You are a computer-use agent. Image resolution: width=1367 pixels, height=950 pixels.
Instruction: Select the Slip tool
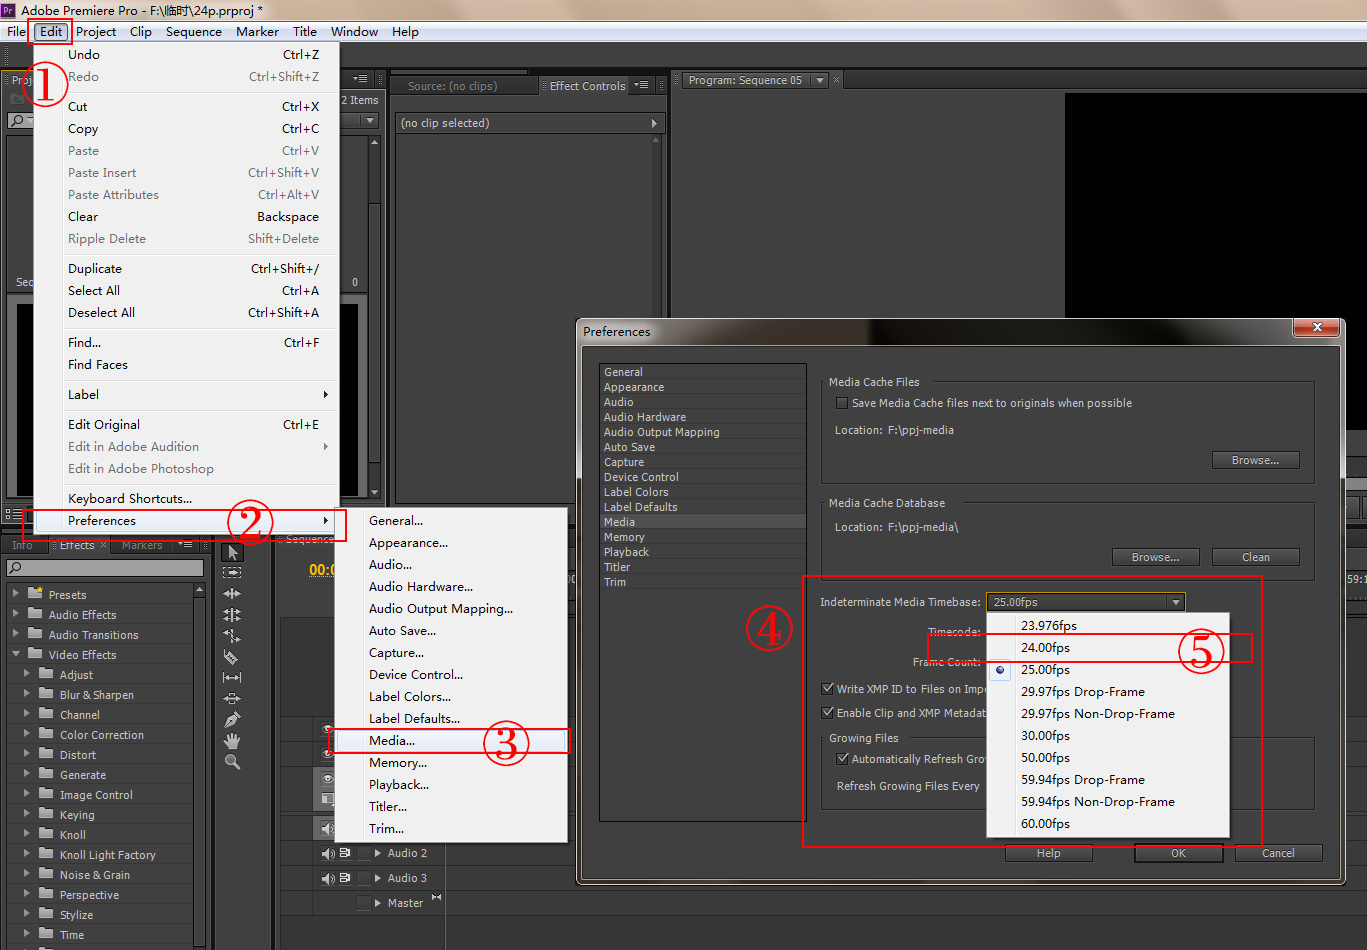[232, 678]
